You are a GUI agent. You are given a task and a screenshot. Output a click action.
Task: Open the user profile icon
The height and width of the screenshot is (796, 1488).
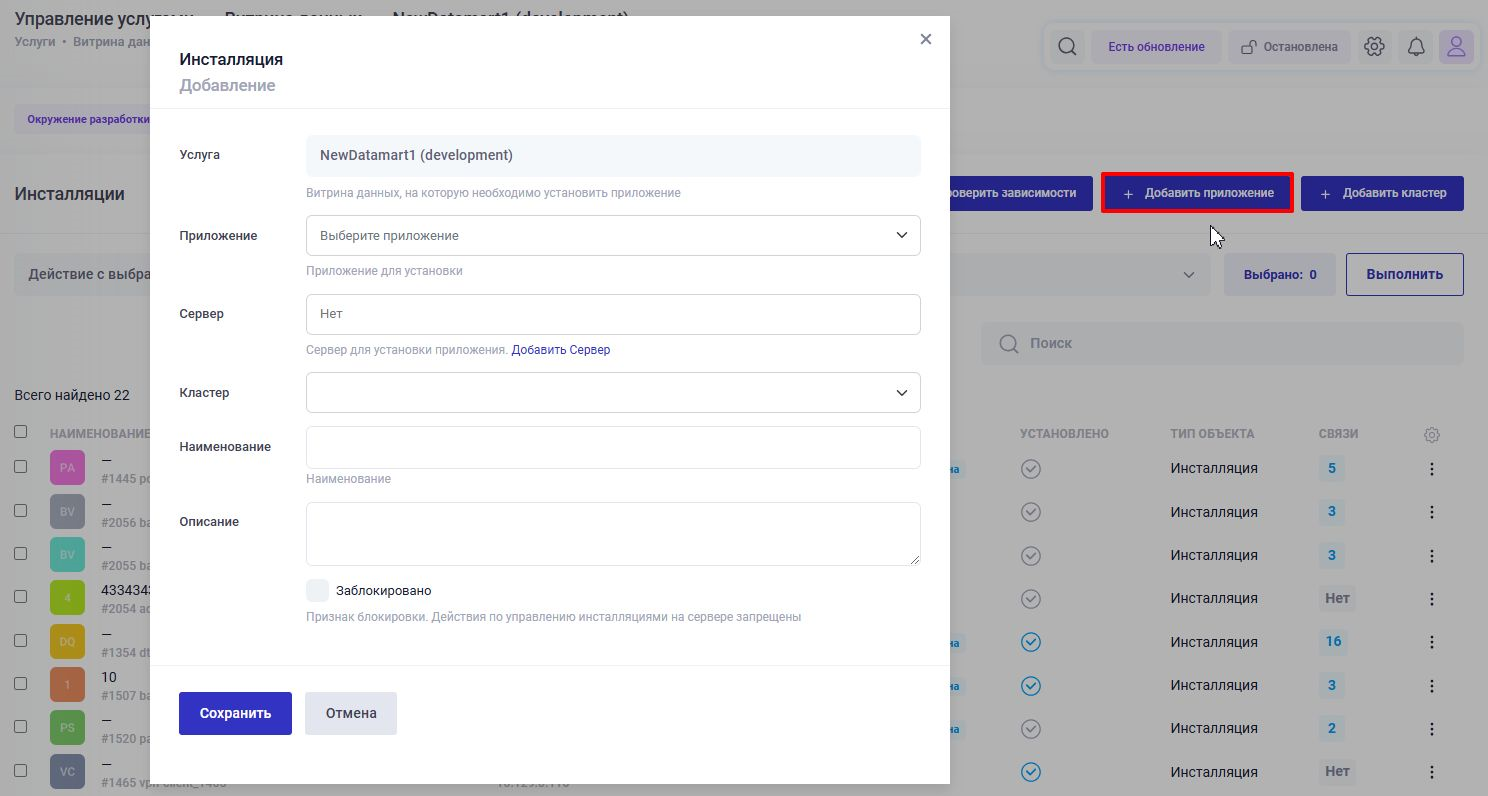point(1456,47)
